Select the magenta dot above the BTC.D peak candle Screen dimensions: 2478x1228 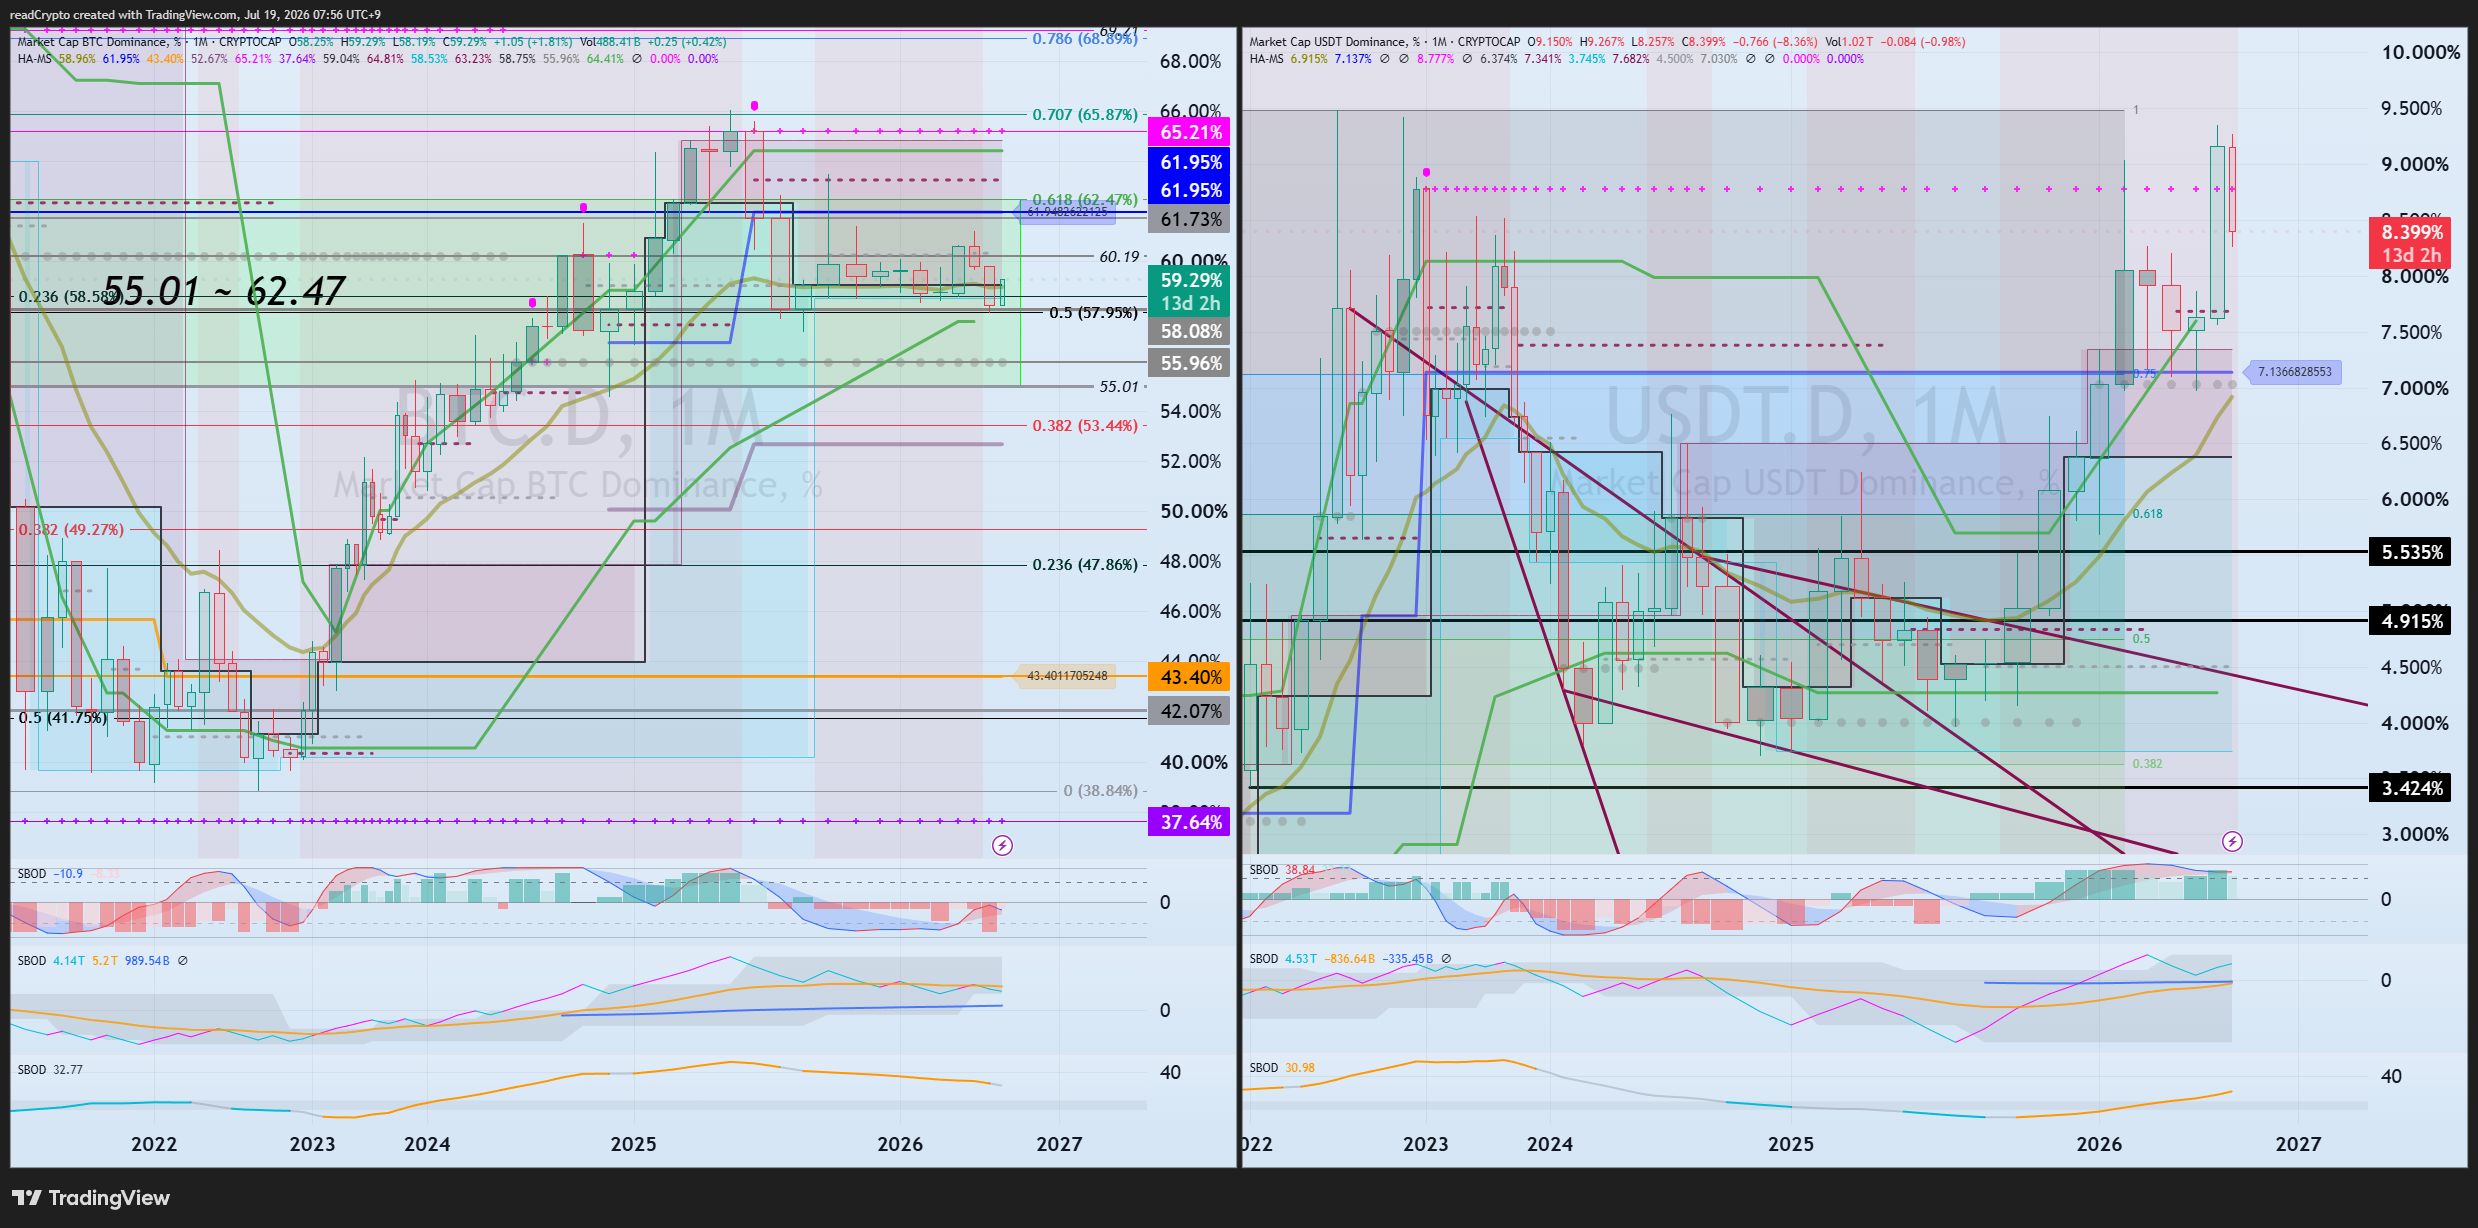[754, 105]
